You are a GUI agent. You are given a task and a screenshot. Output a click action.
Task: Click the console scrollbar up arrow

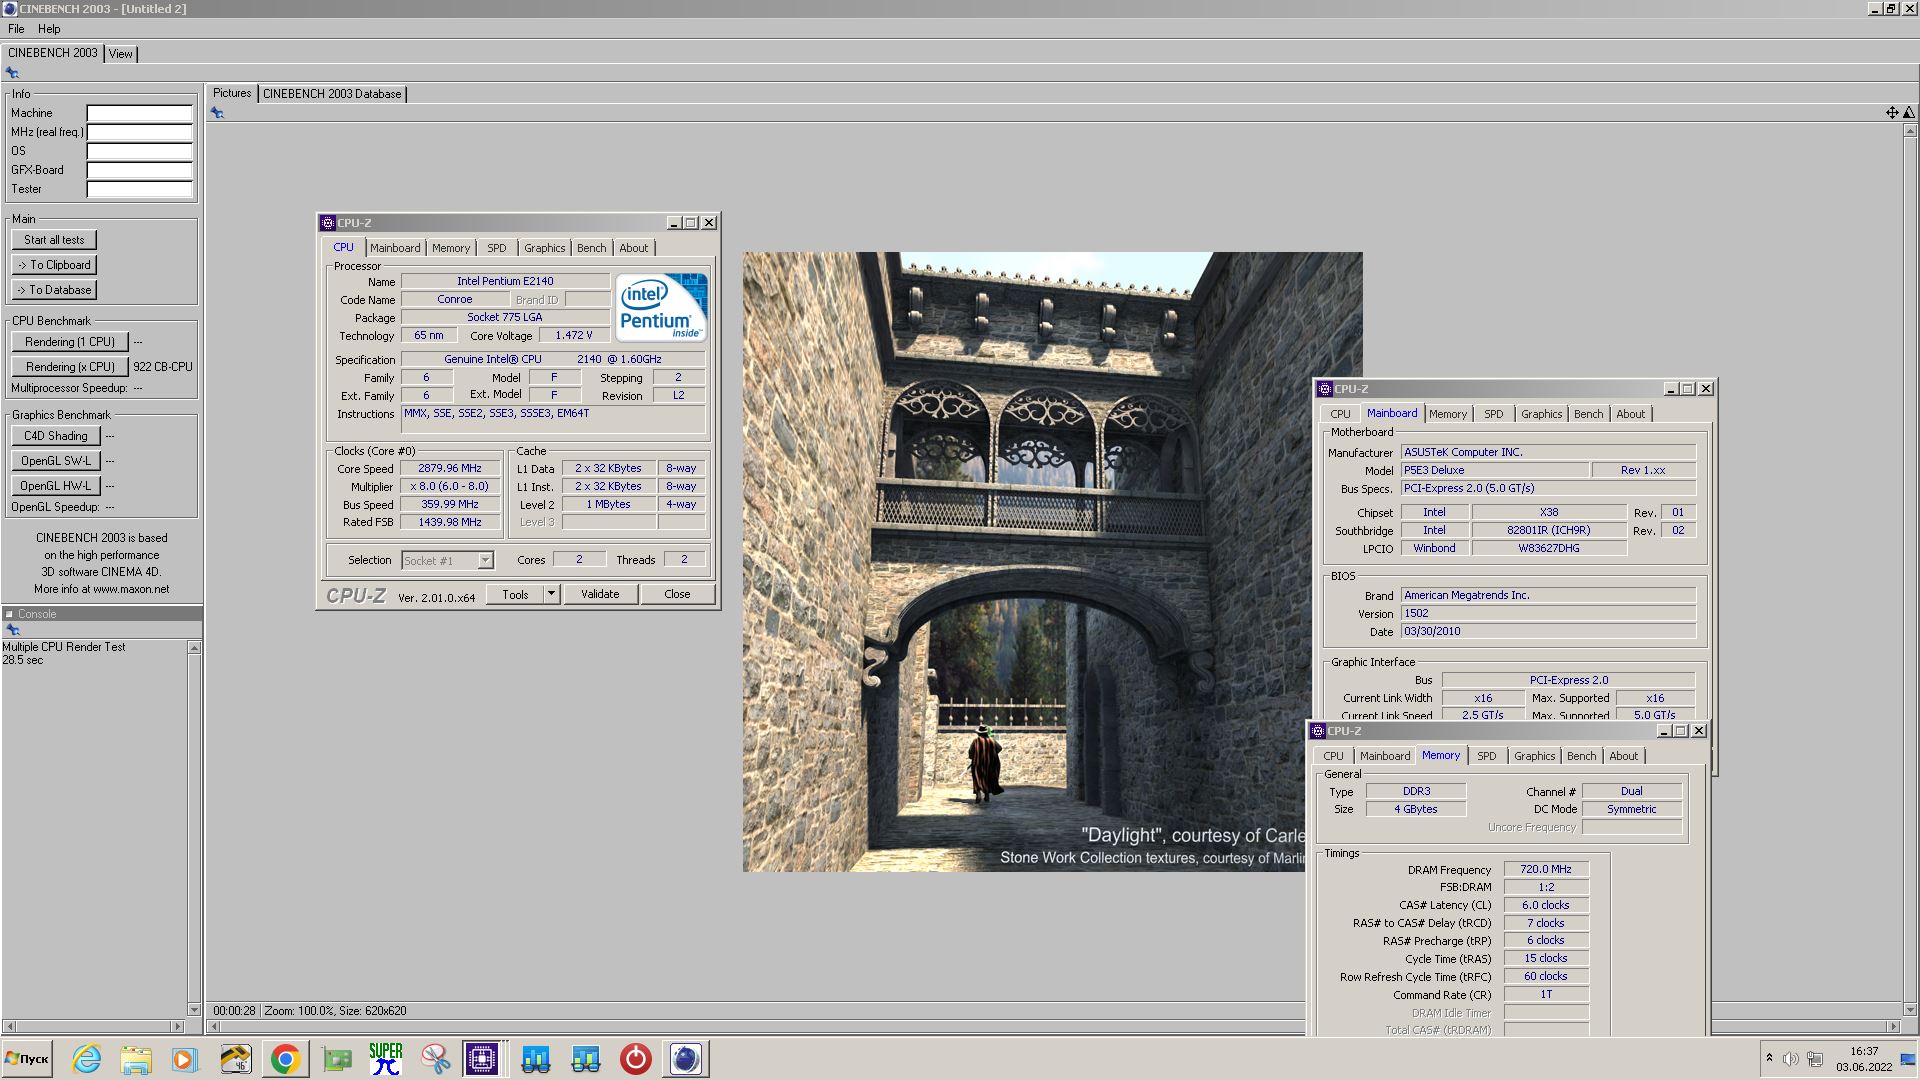tap(194, 648)
